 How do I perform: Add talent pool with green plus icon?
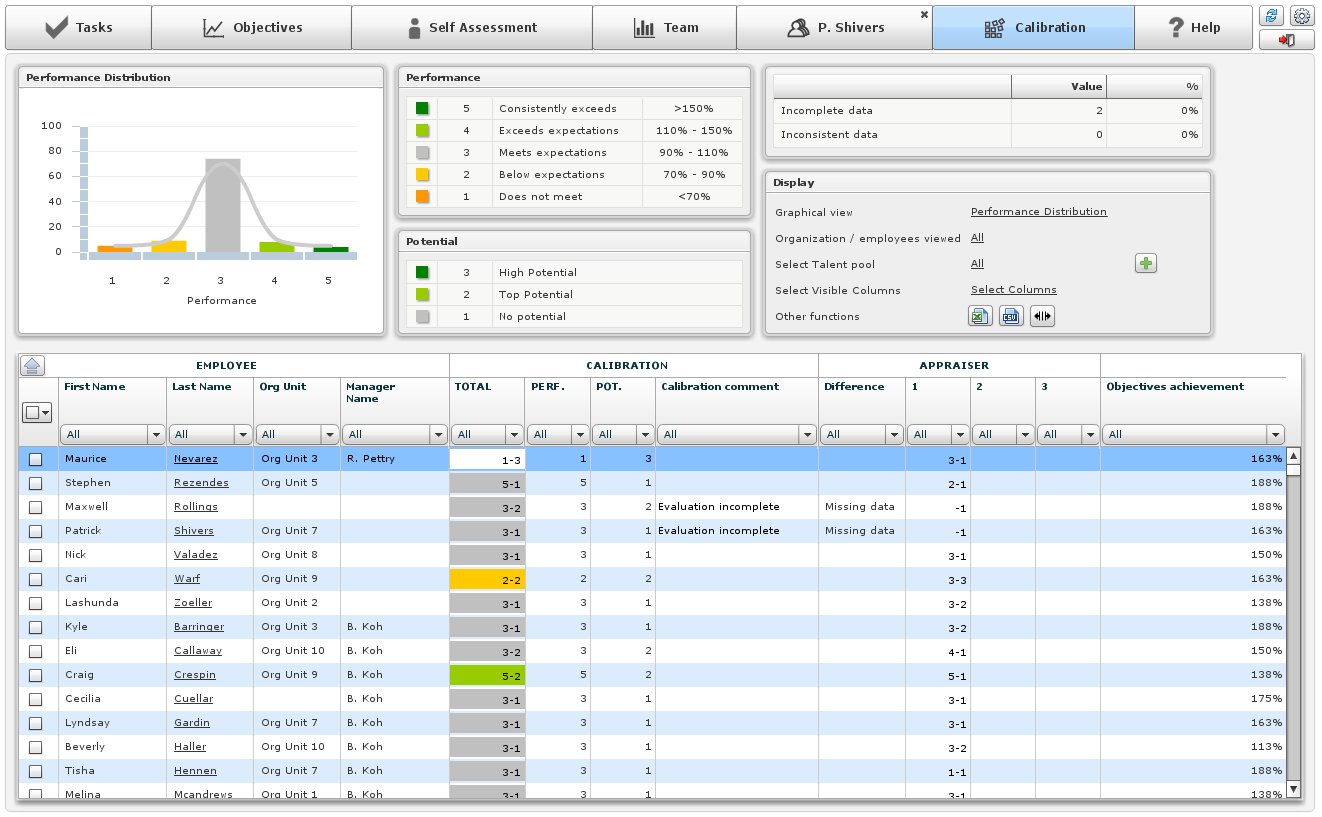[x=1146, y=264]
